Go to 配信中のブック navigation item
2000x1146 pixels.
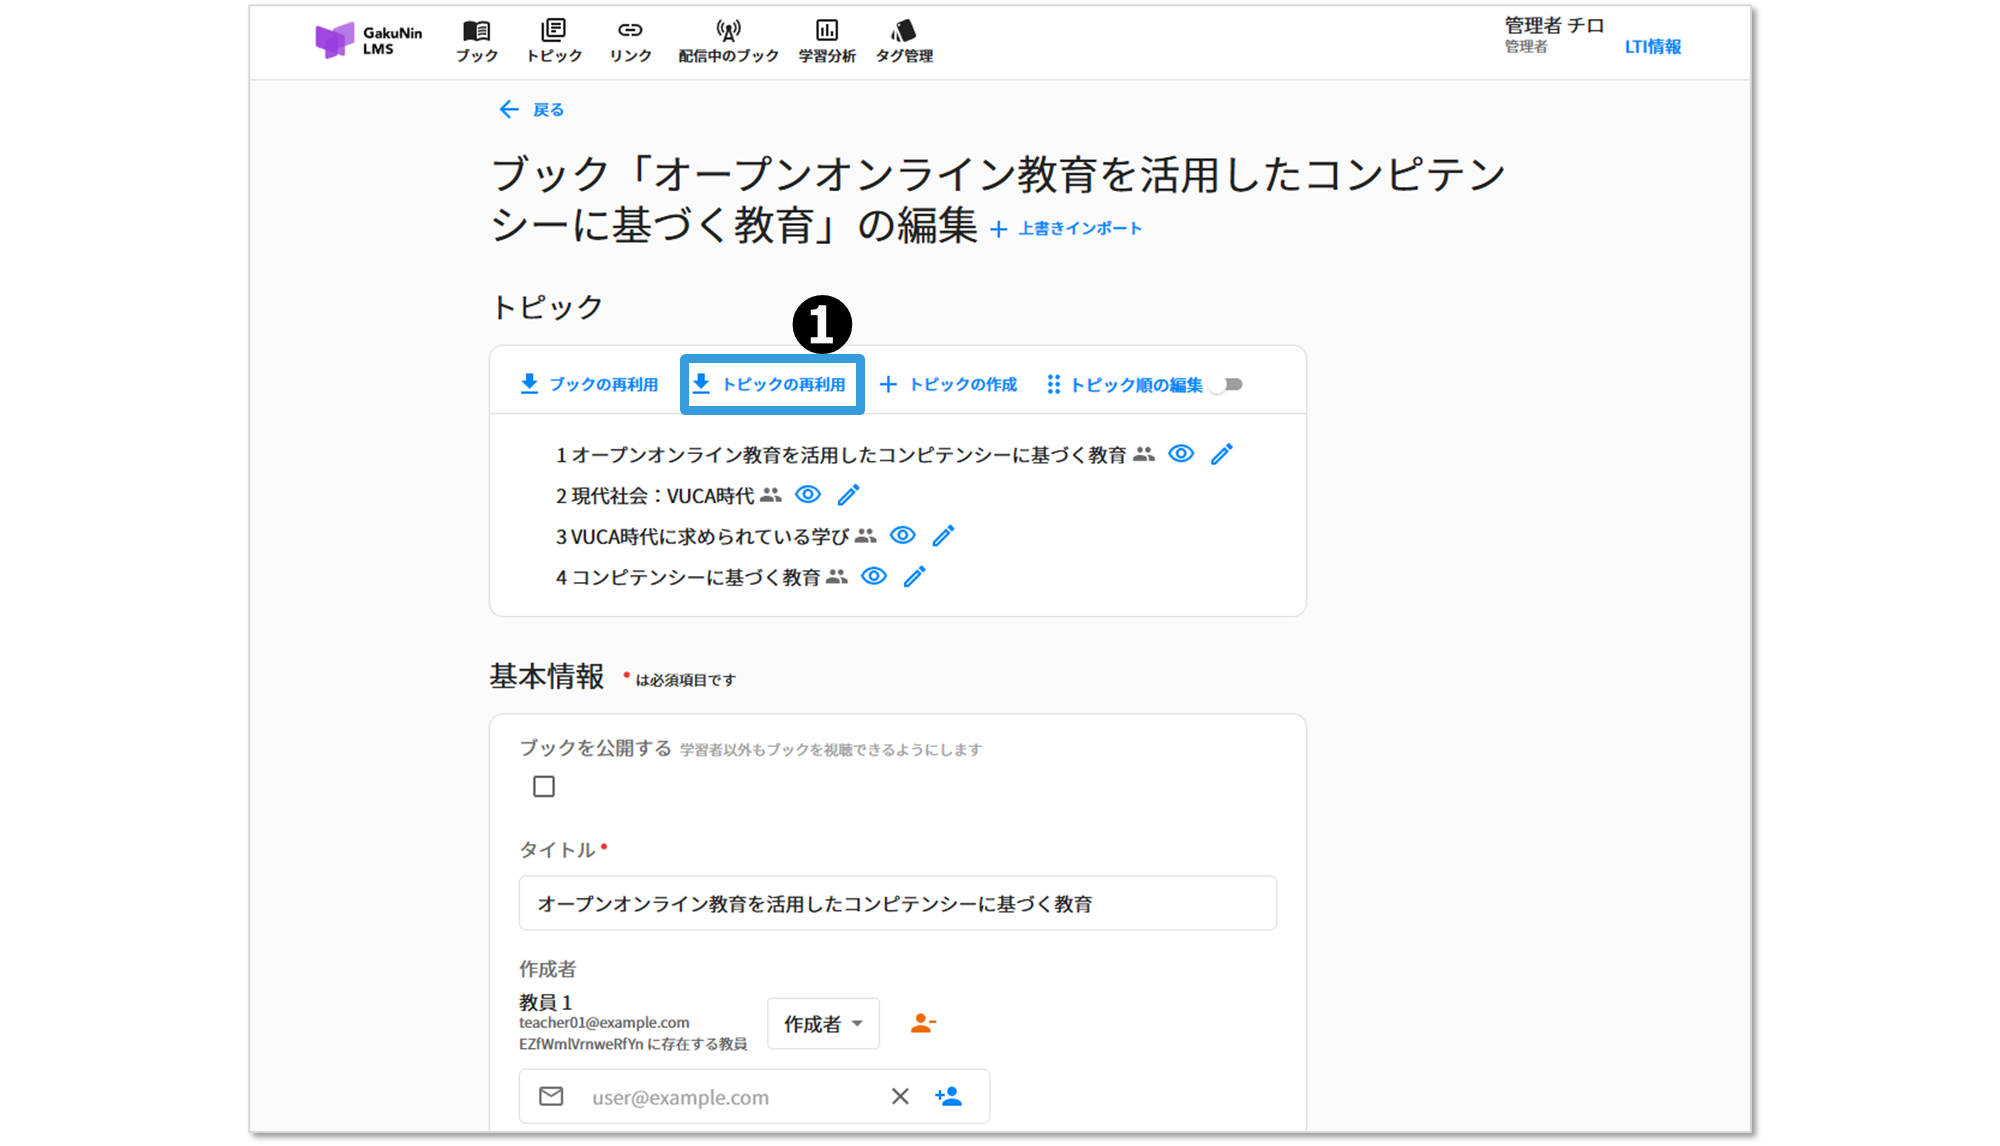(728, 41)
